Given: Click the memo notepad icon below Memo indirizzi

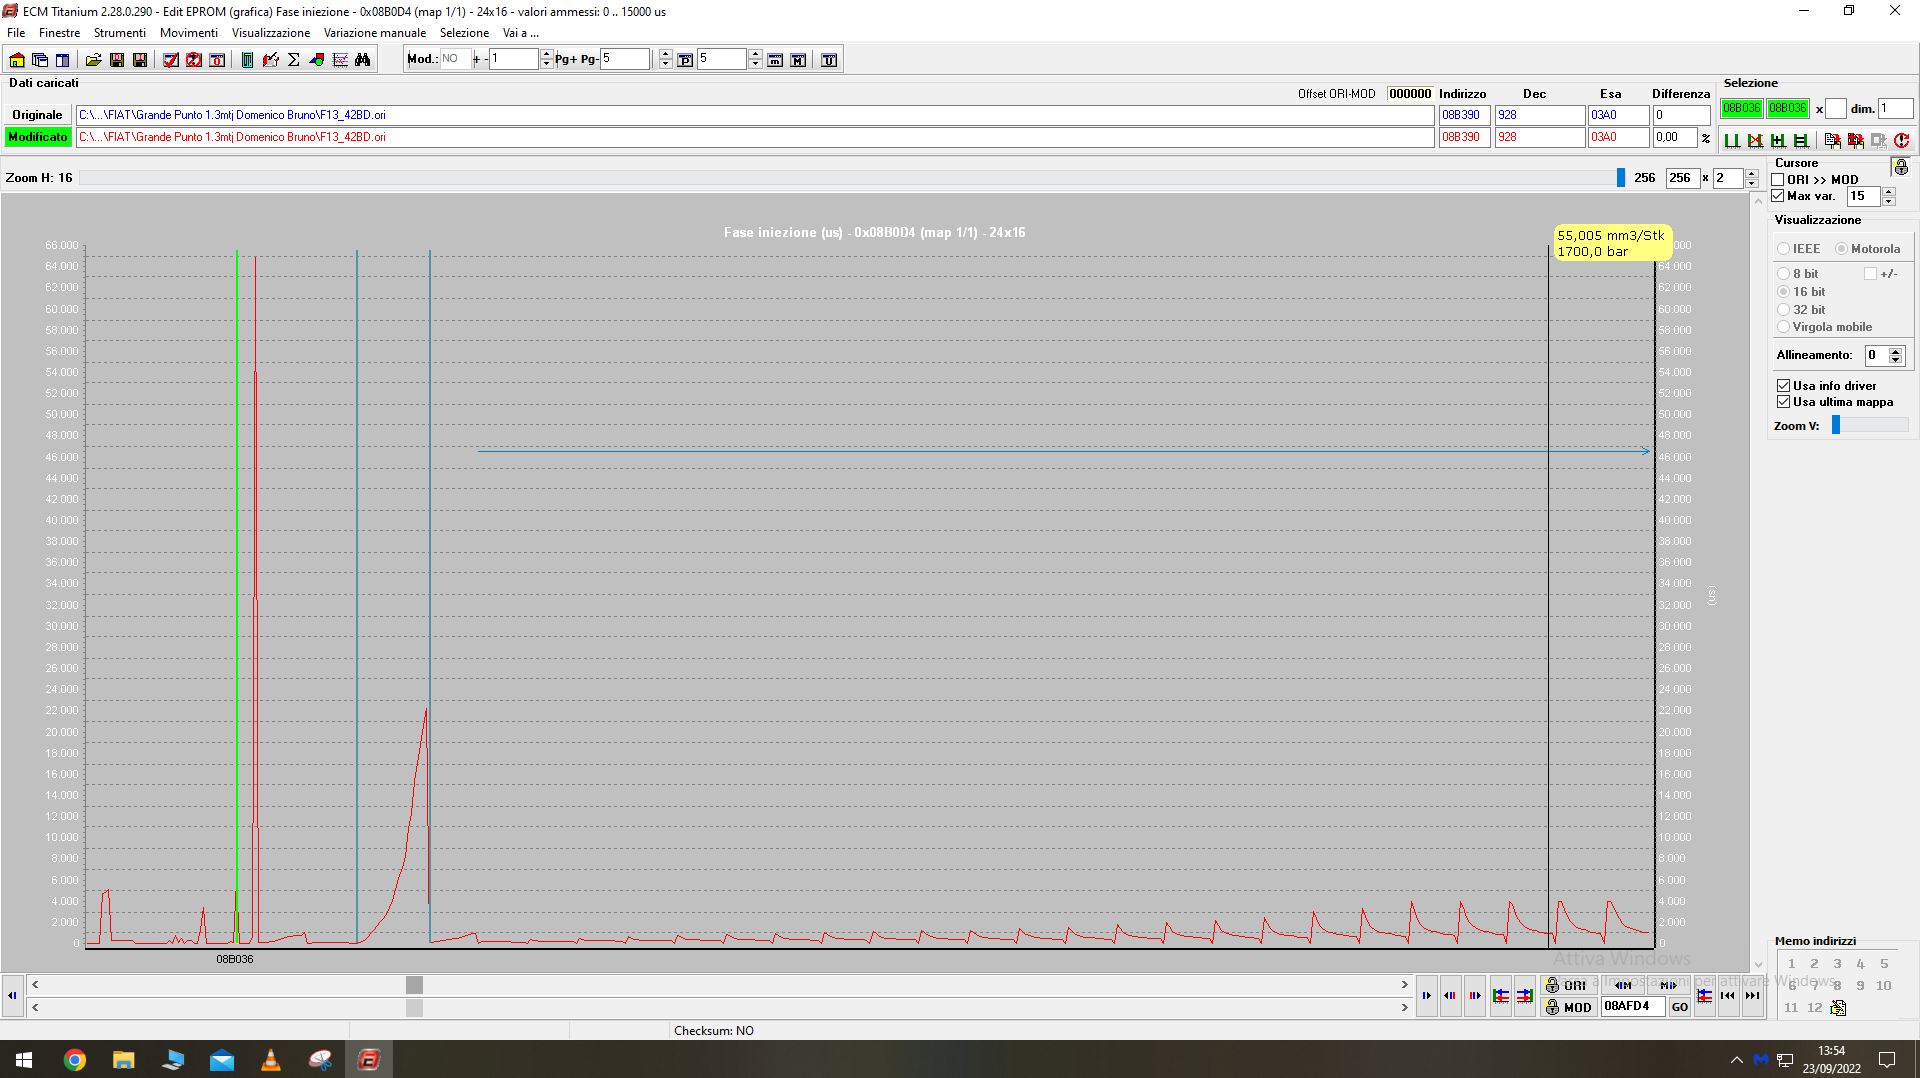Looking at the screenshot, I should tap(1838, 1008).
